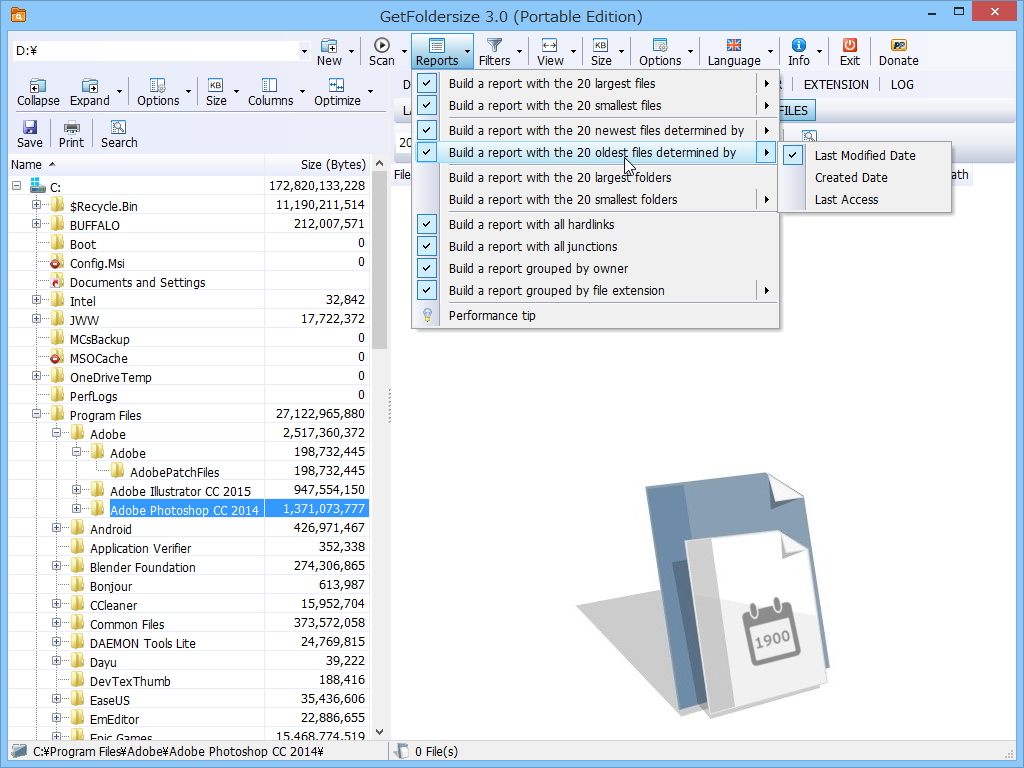Sort by the Name column header
Screen dimensions: 1024x768
tap(136, 165)
